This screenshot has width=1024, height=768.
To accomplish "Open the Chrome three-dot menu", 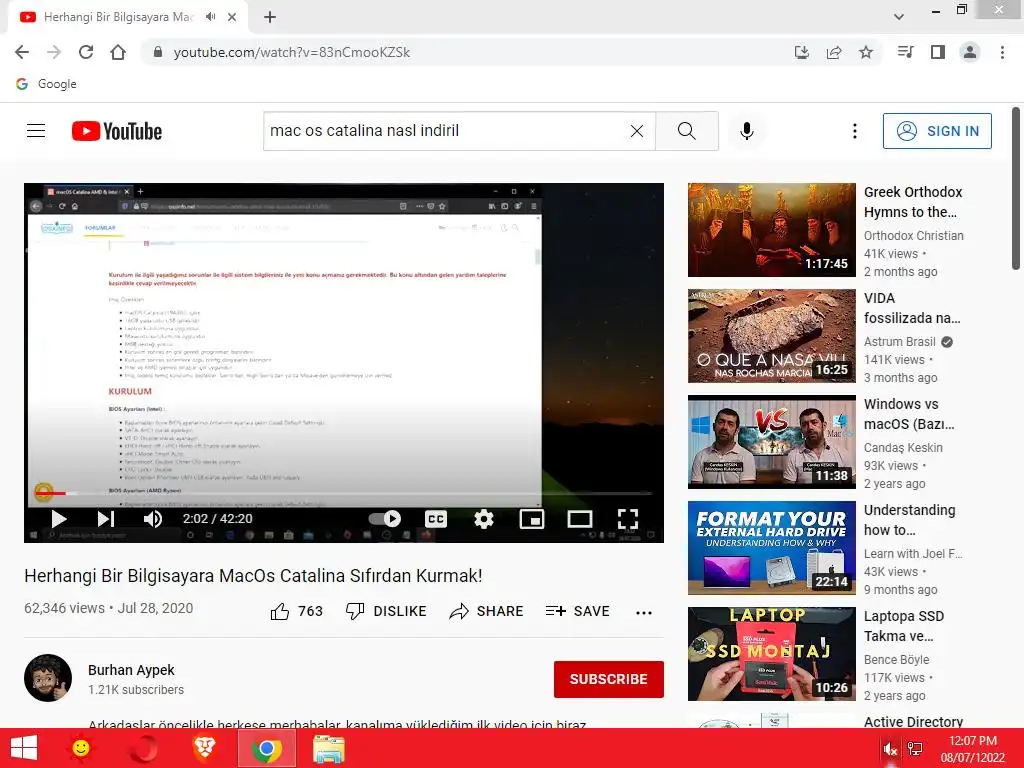I will click(x=1002, y=52).
